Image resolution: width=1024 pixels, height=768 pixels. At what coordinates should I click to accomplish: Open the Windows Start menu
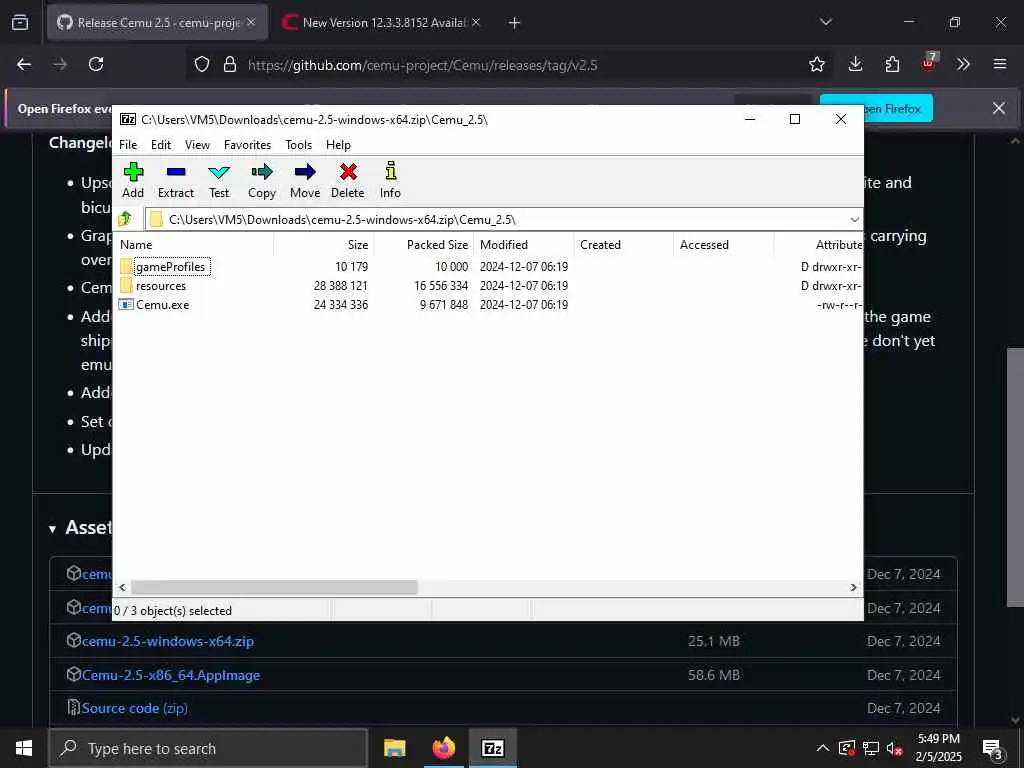[x=24, y=748]
